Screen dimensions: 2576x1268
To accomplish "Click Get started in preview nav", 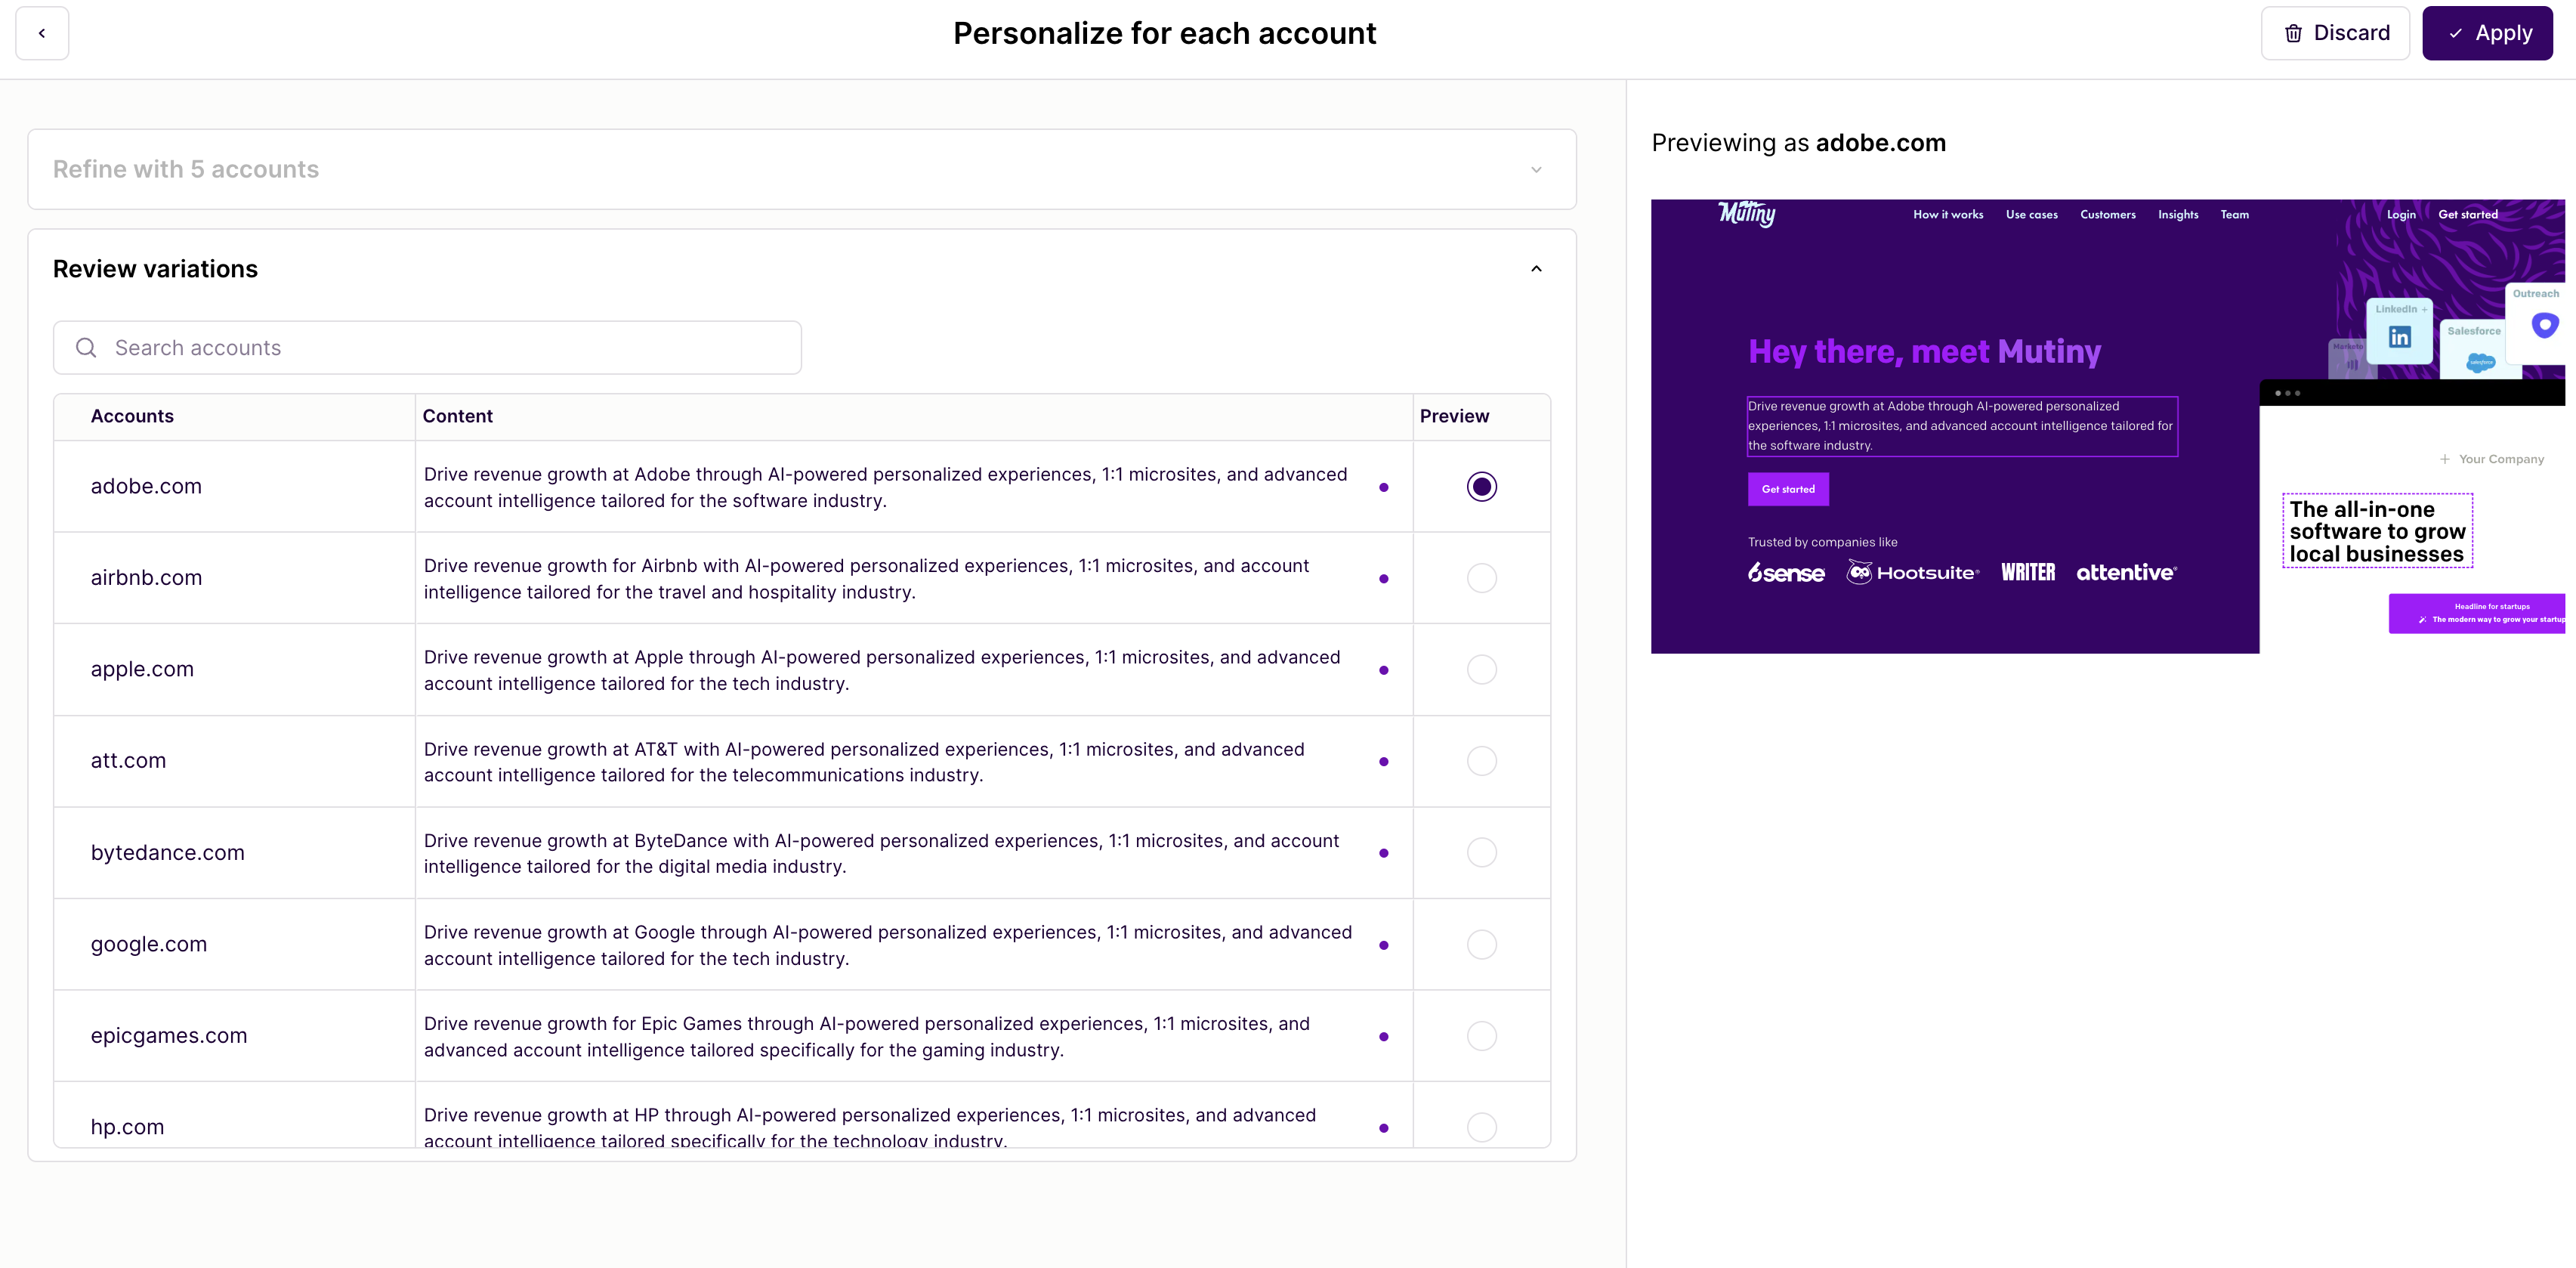I will click(x=2467, y=214).
